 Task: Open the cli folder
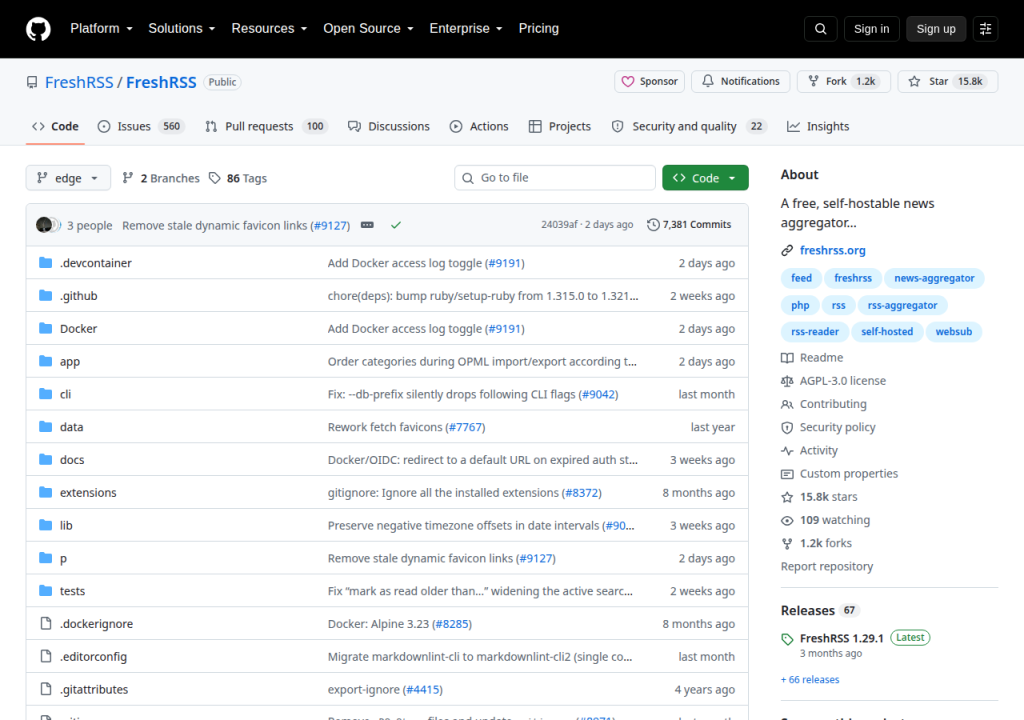click(x=65, y=394)
